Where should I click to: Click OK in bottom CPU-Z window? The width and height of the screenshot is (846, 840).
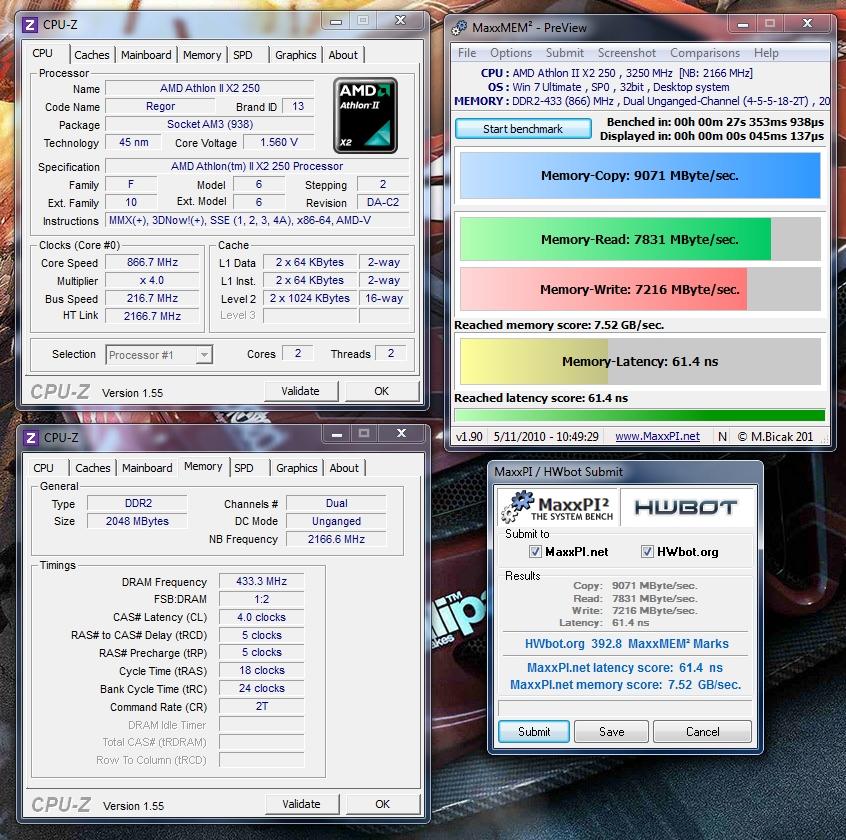(383, 804)
